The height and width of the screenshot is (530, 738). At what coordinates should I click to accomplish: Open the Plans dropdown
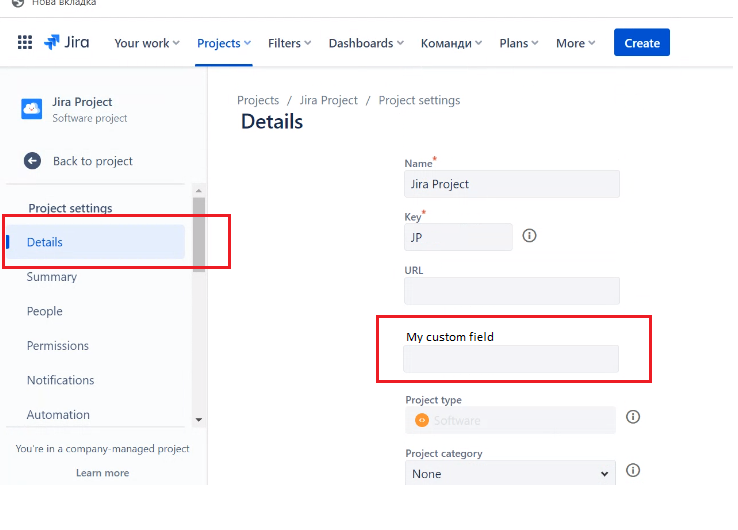click(x=519, y=43)
